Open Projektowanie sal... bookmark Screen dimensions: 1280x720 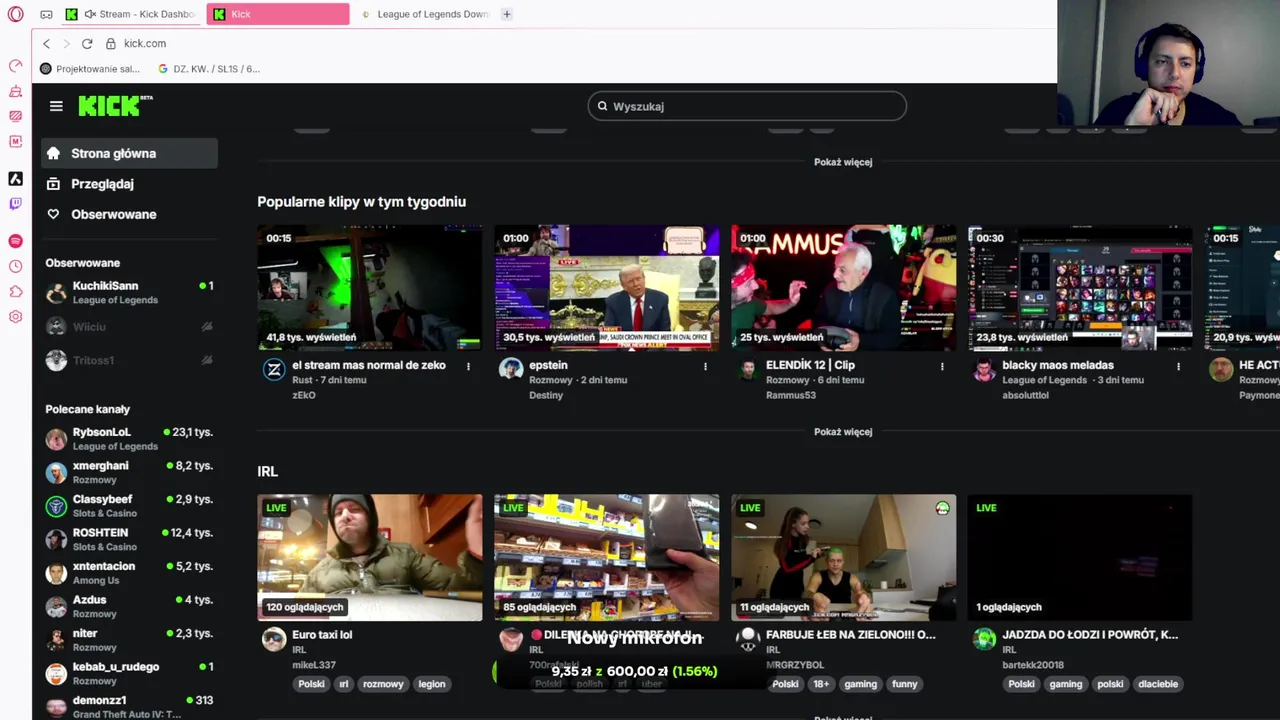pos(90,69)
